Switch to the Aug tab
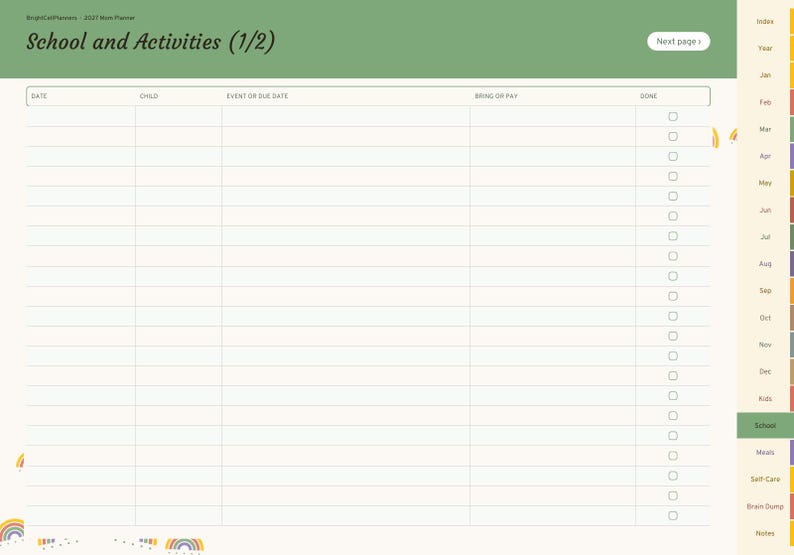Viewport: 794px width, 555px height. (x=765, y=264)
